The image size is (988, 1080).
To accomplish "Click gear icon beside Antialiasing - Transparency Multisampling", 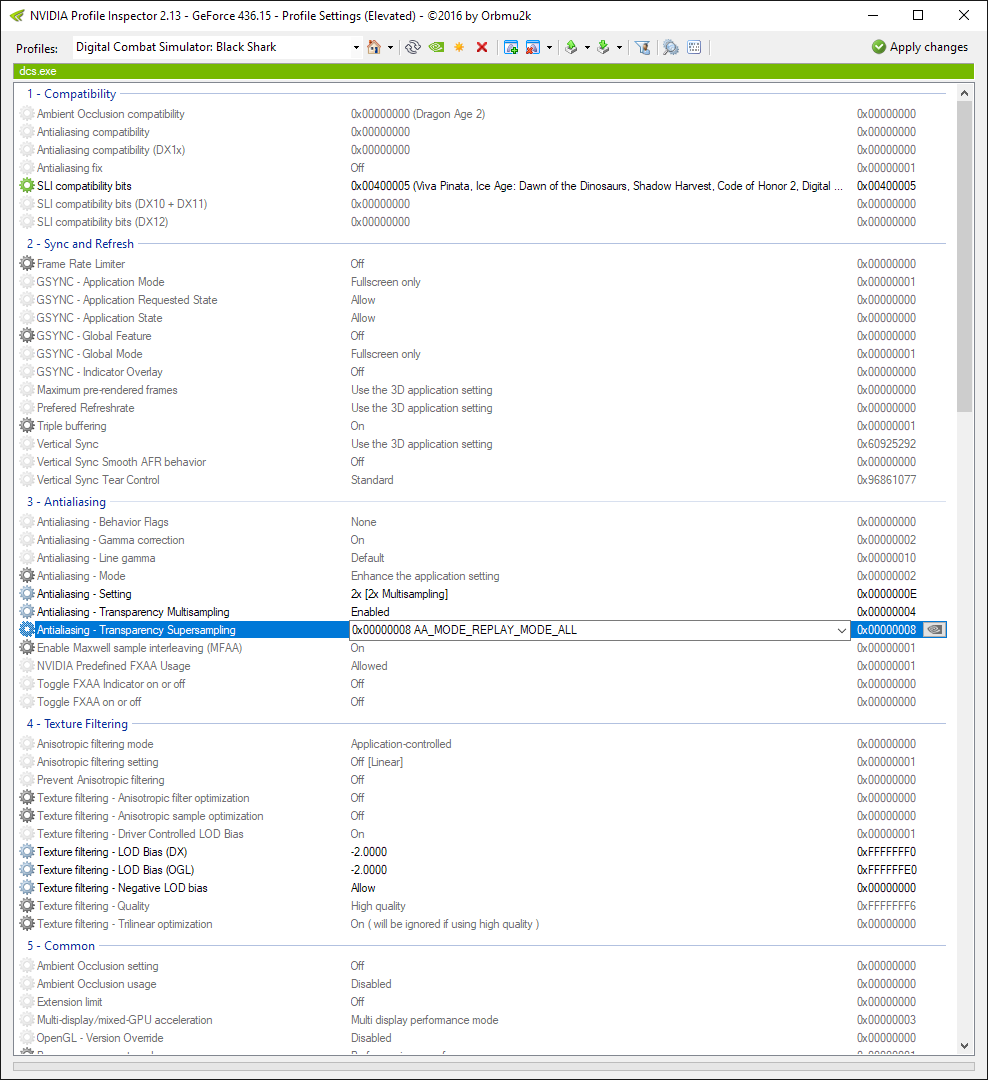I will (27, 612).
